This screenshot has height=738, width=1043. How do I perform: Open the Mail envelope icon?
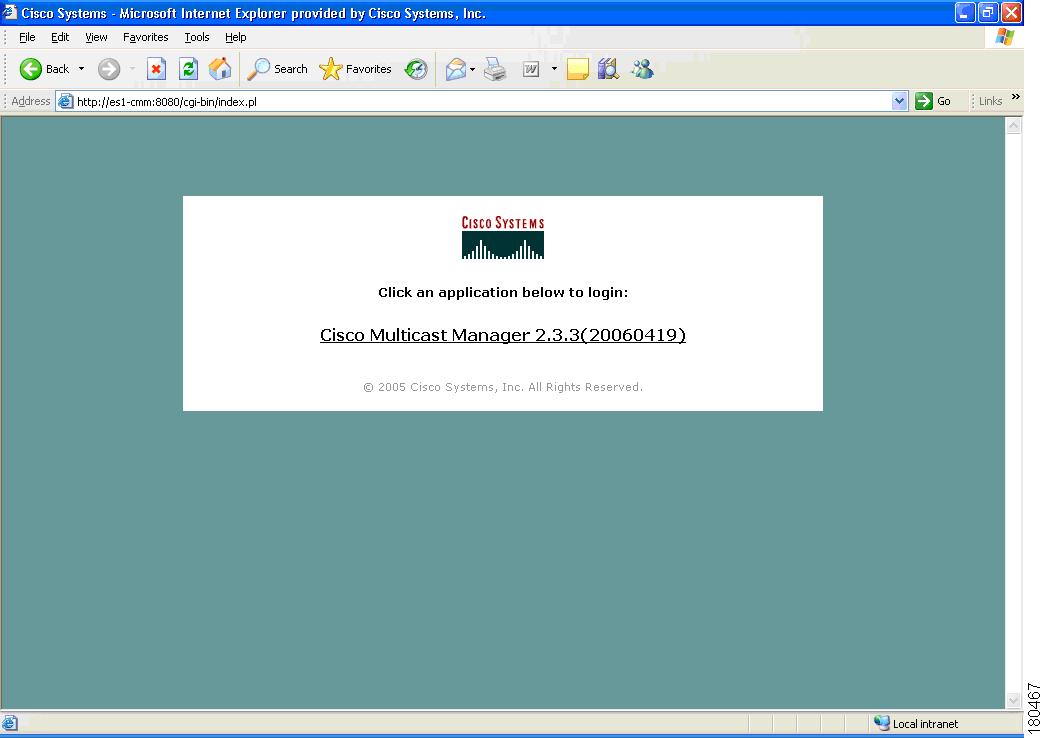[x=456, y=69]
